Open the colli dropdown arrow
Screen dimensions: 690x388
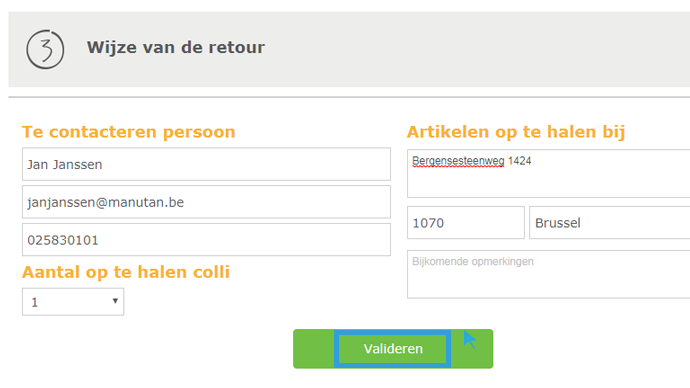[115, 301]
